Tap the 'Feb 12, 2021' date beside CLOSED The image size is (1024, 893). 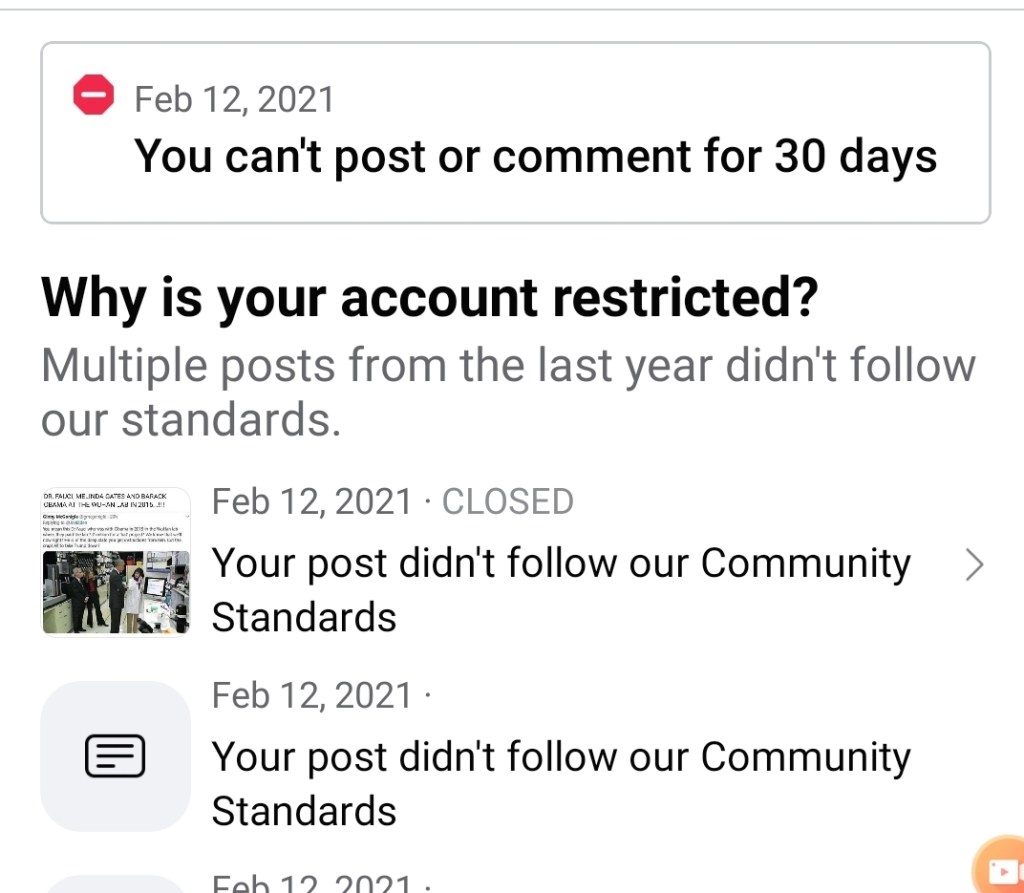311,501
